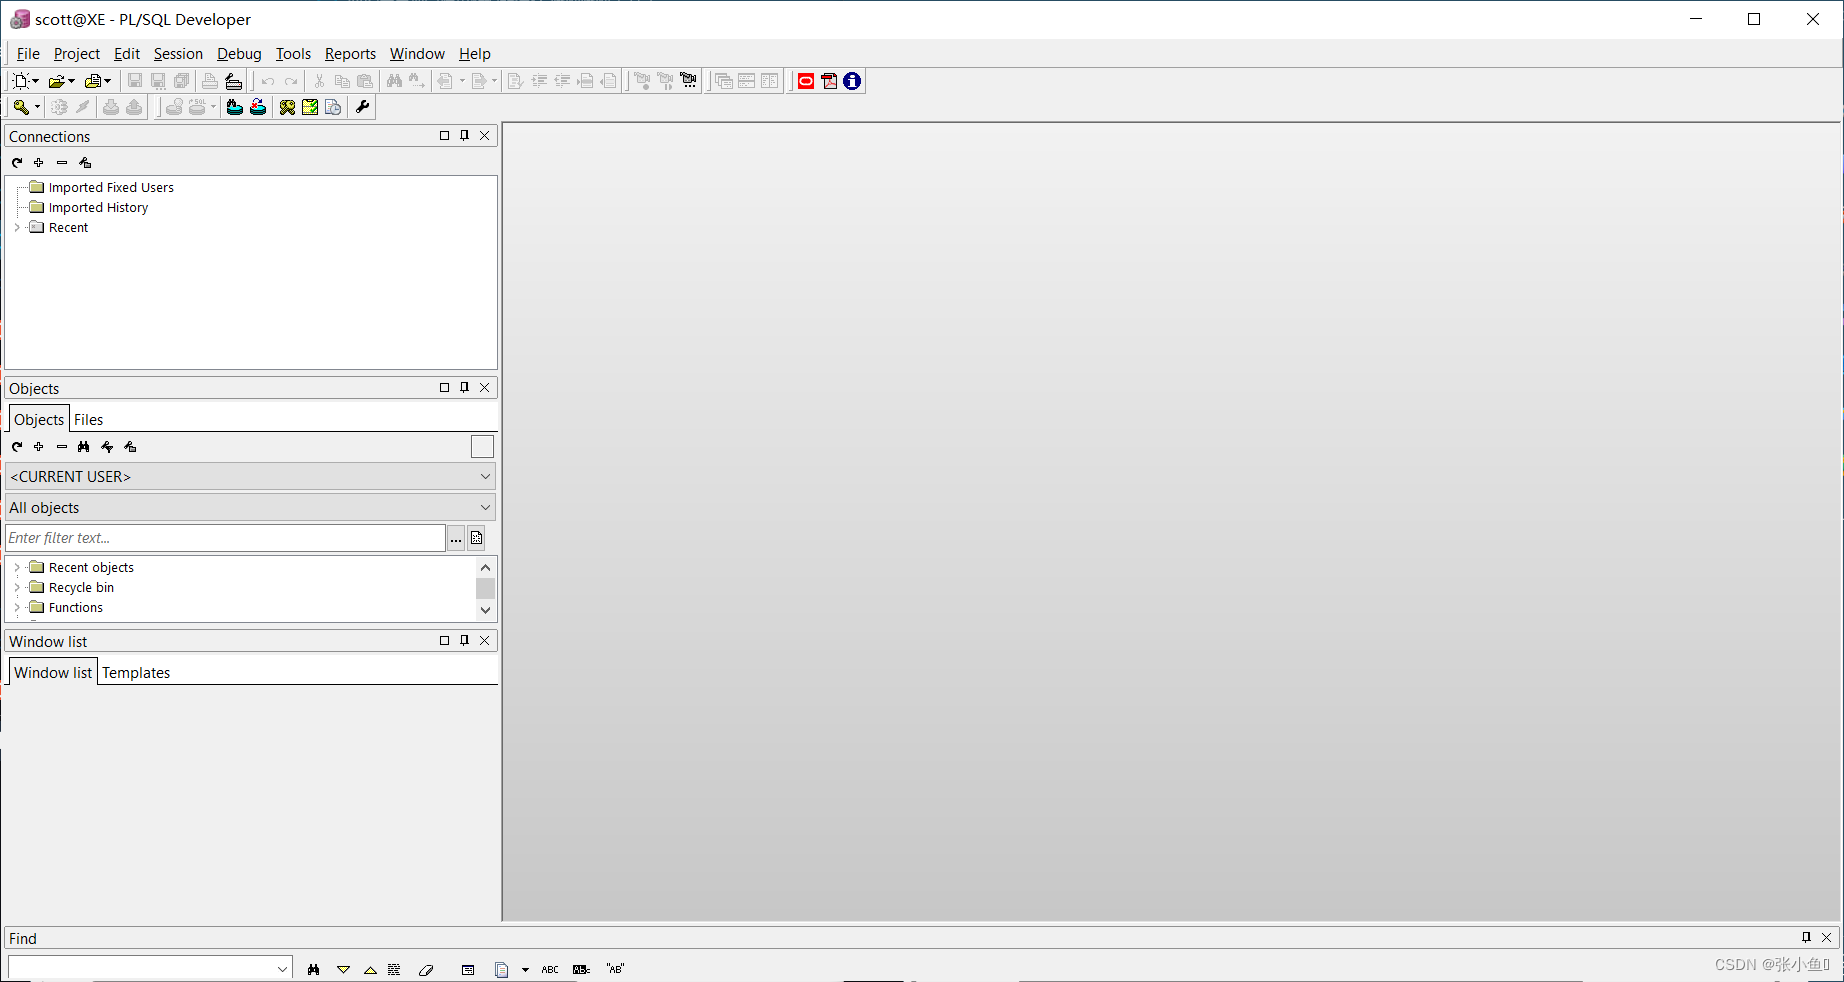Close the Find panel
Viewport: 1844px width, 982px height.
coord(1827,937)
